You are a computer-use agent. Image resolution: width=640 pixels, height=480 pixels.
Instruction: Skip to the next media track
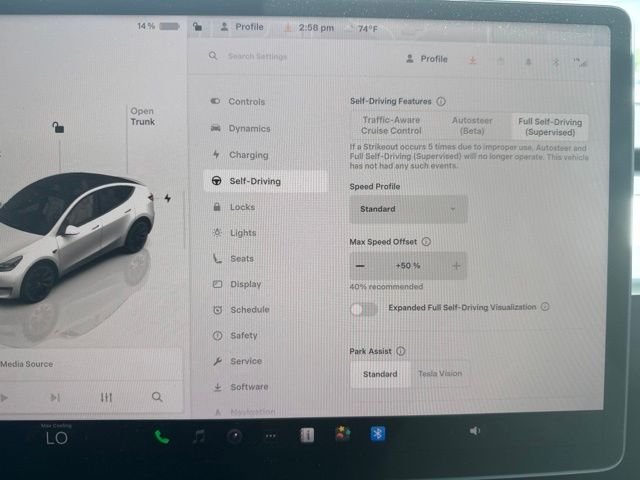[x=55, y=397]
